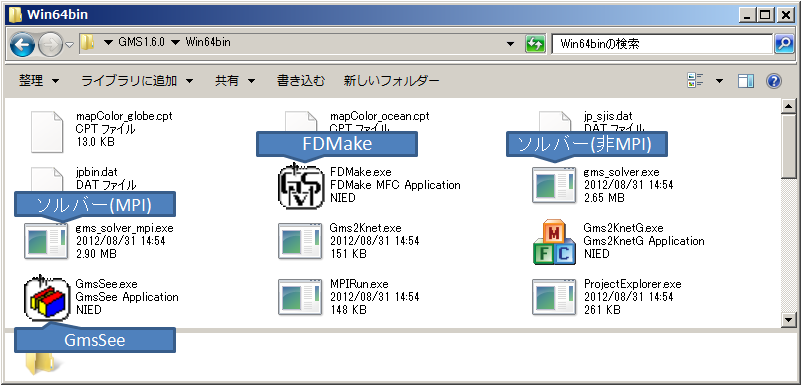This screenshot has height=386, width=802.
Task: Open address bar history dropdown arrow
Action: pyautogui.click(x=510, y=44)
